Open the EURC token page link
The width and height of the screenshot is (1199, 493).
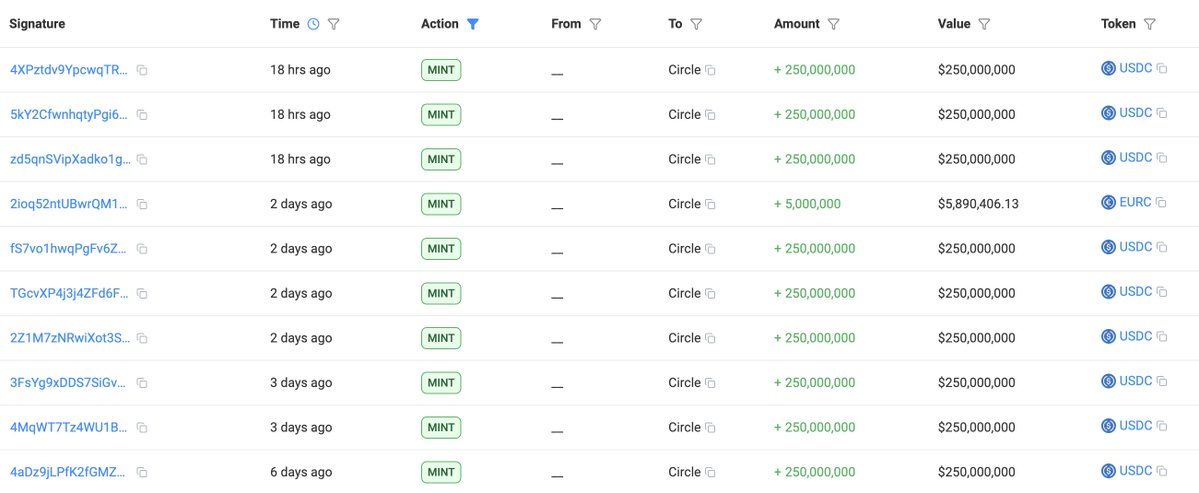click(x=1136, y=203)
